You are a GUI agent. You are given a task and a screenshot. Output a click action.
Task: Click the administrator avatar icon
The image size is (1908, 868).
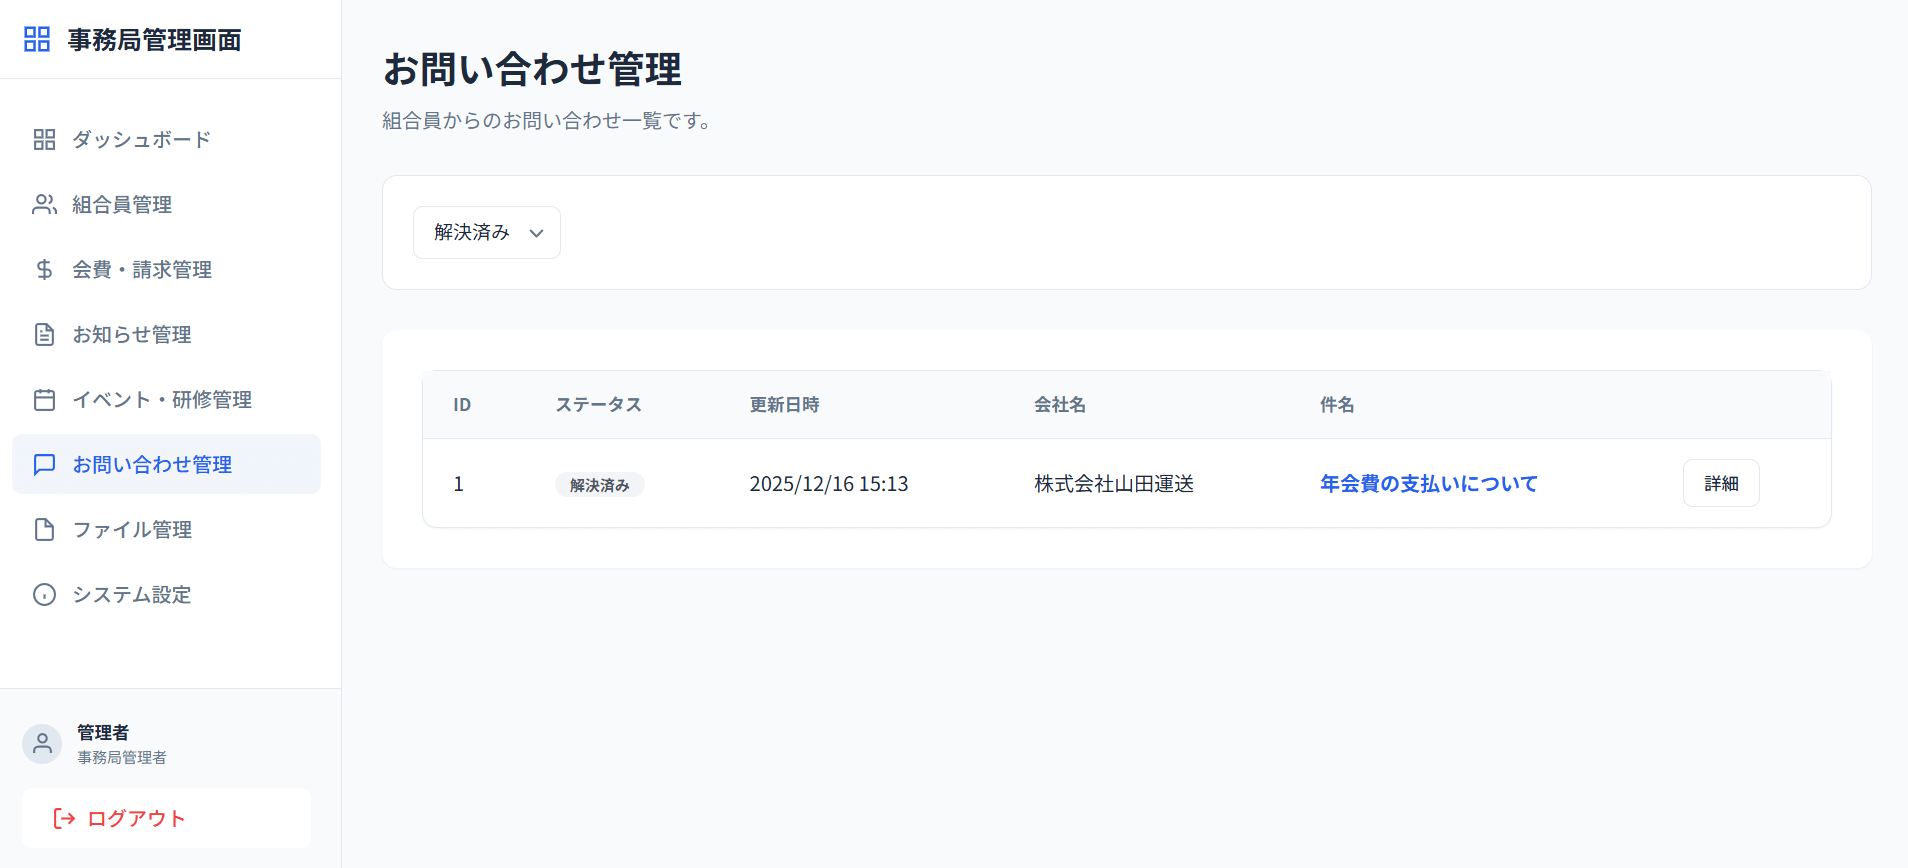coord(42,744)
